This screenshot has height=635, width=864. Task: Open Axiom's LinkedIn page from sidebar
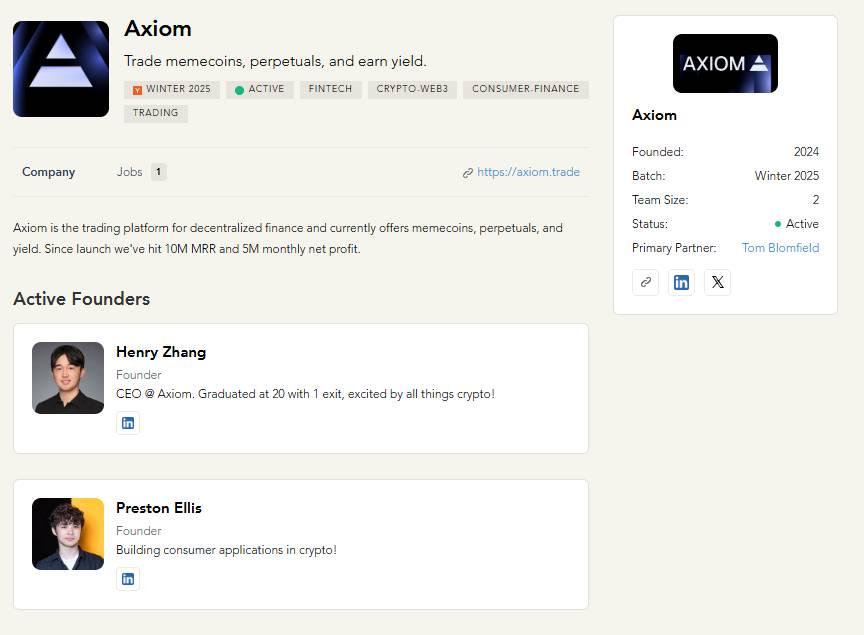click(x=681, y=282)
